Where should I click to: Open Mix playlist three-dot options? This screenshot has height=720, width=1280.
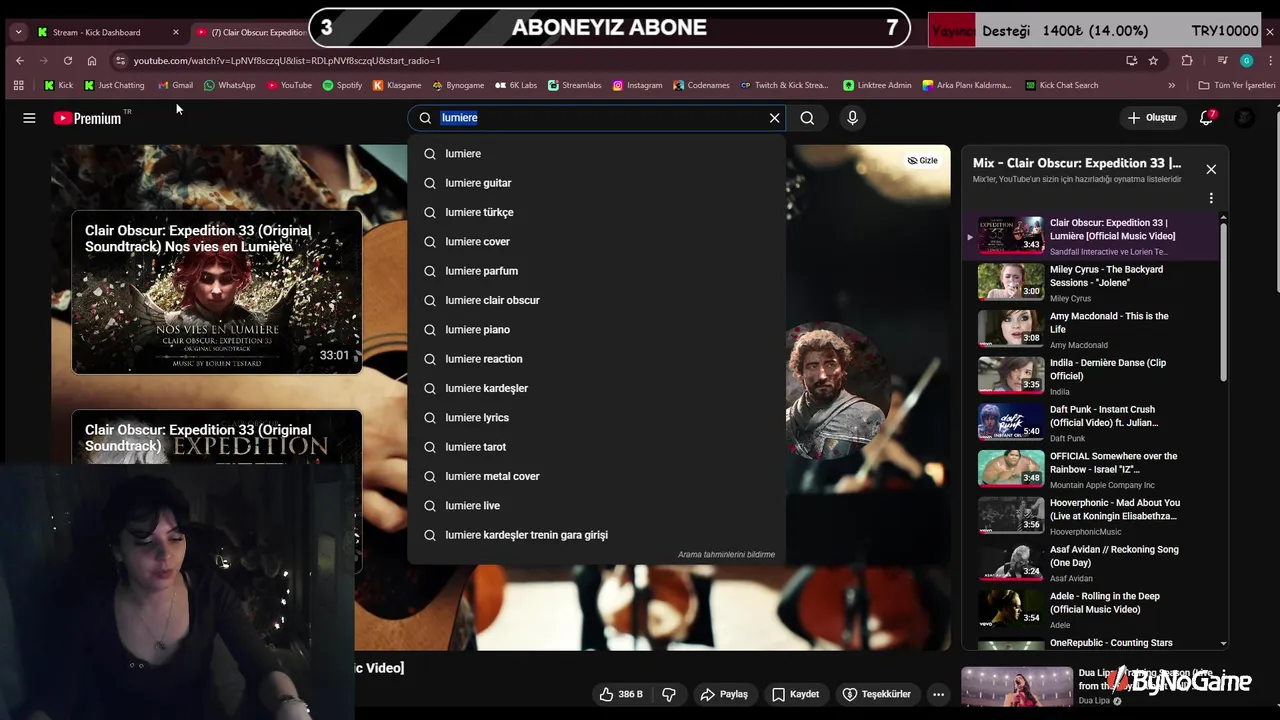click(x=1211, y=198)
